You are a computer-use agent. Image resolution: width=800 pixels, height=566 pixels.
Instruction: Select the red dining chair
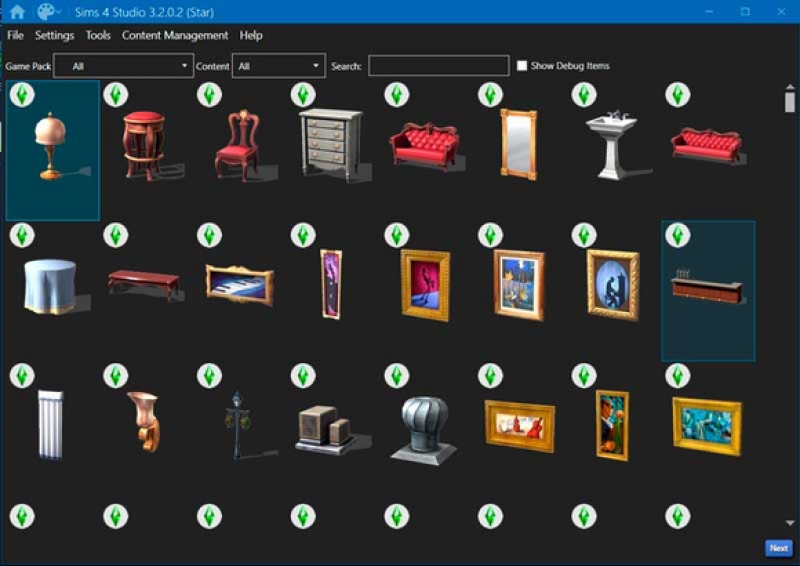[238, 145]
